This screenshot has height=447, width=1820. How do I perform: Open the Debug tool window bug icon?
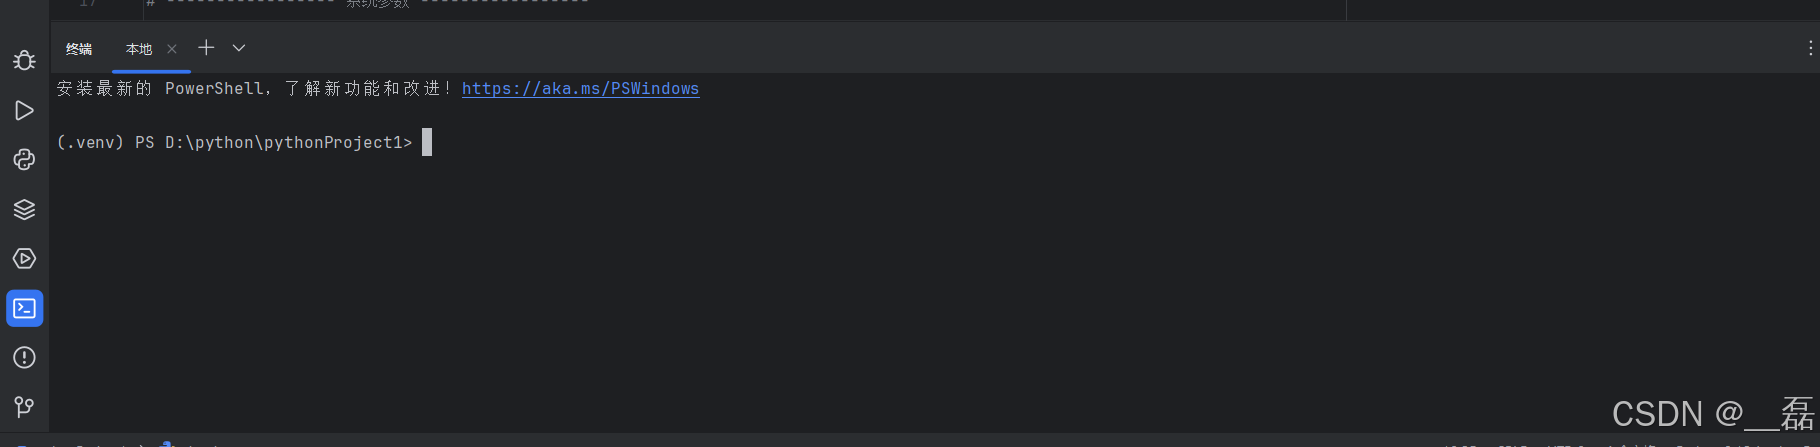pyautogui.click(x=24, y=61)
